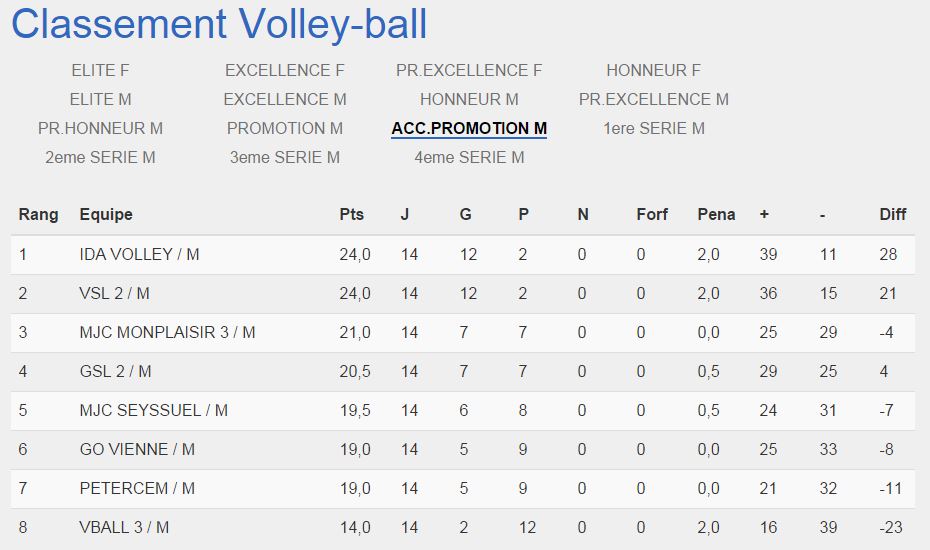Click the Equipe column header
The image size is (930, 550).
pos(106,214)
